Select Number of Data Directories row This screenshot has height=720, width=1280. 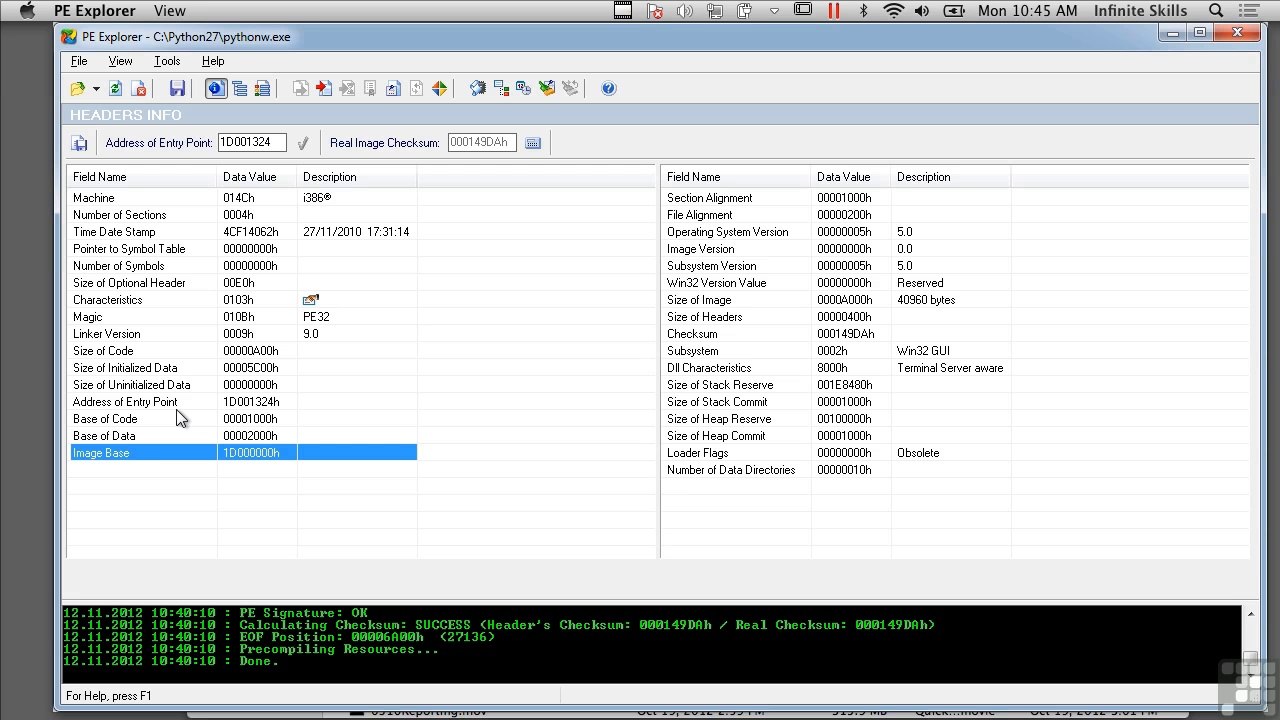pos(837,470)
